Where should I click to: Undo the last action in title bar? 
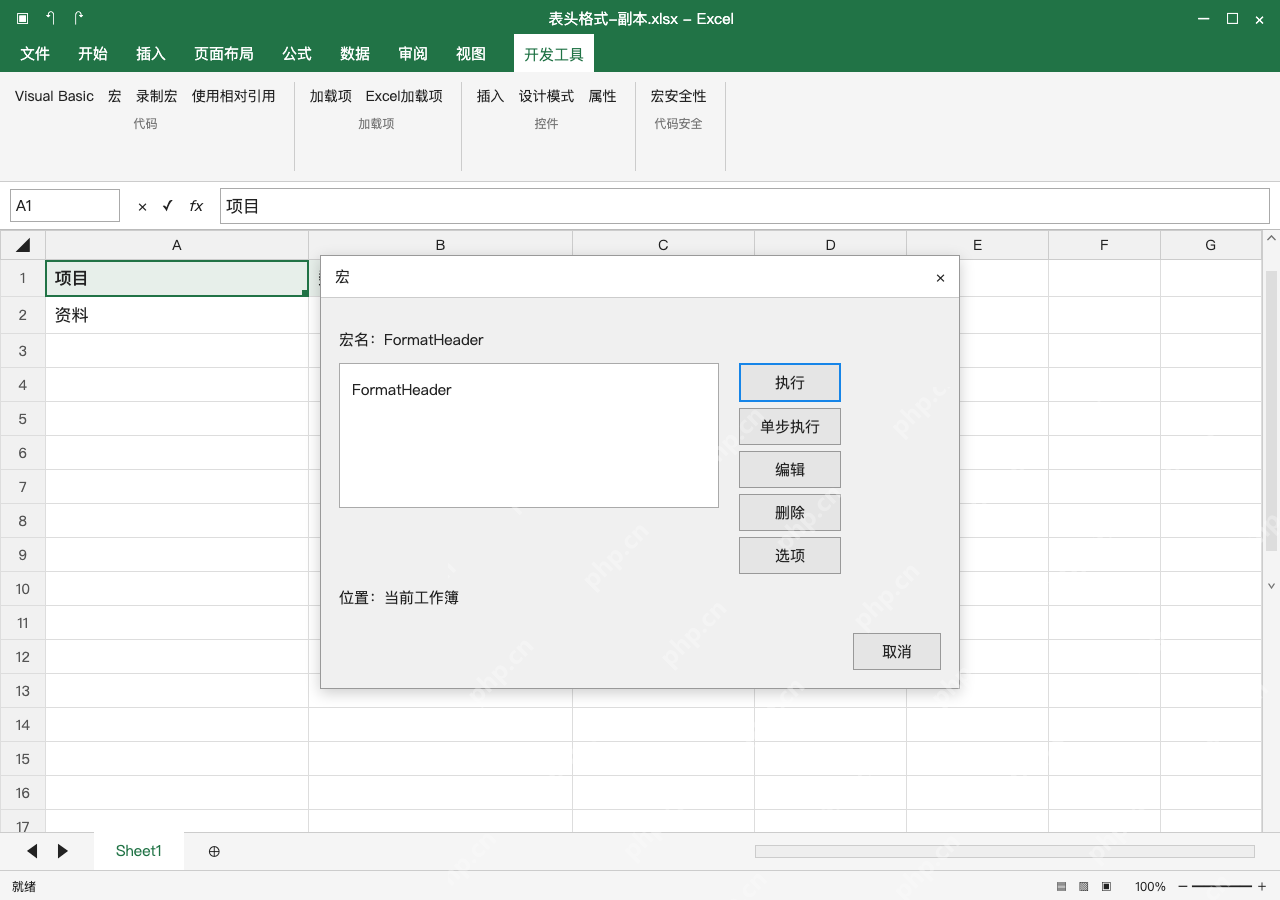click(x=51, y=18)
